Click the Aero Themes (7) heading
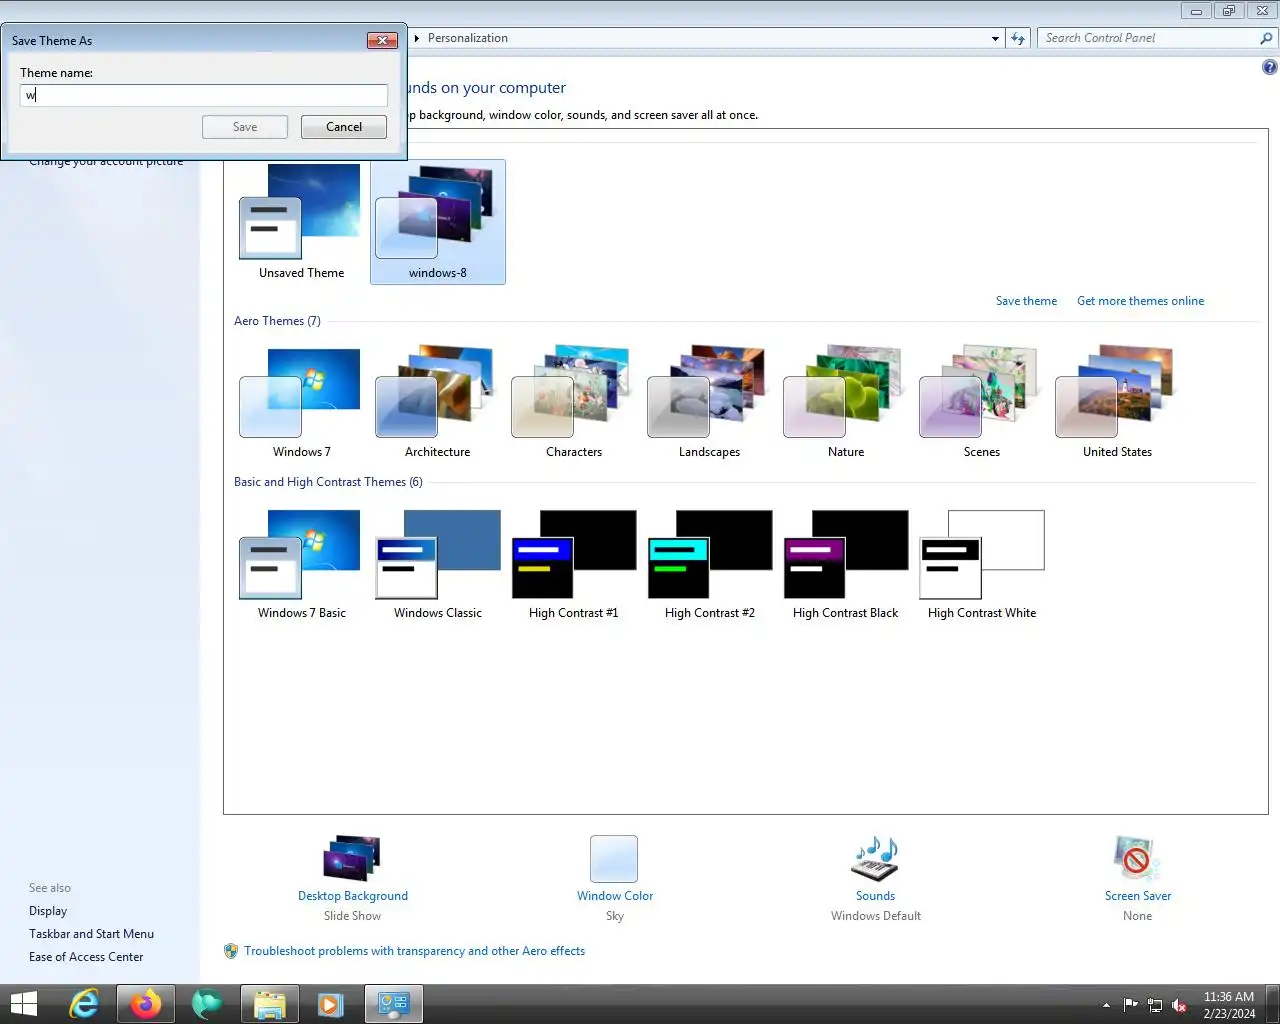This screenshot has height=1024, width=1280. pyautogui.click(x=277, y=321)
